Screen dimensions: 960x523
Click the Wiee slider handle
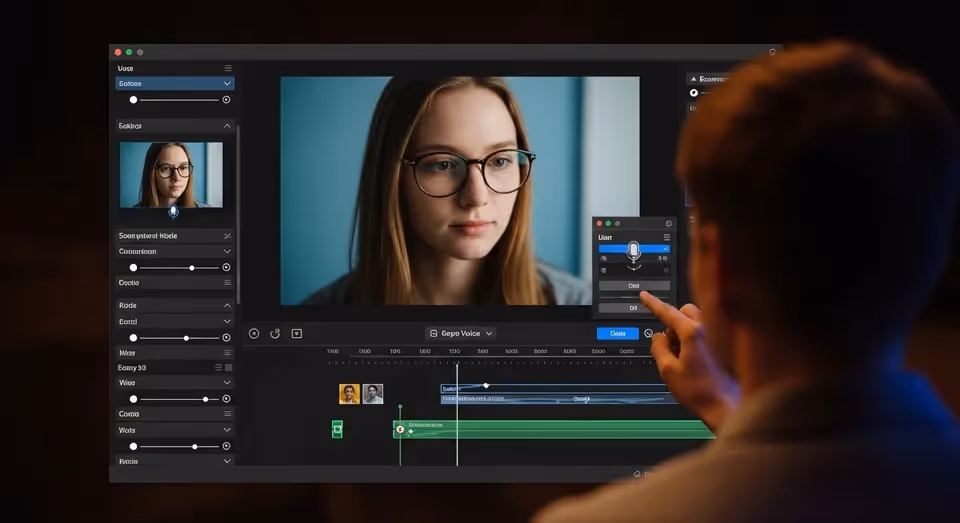tap(205, 399)
